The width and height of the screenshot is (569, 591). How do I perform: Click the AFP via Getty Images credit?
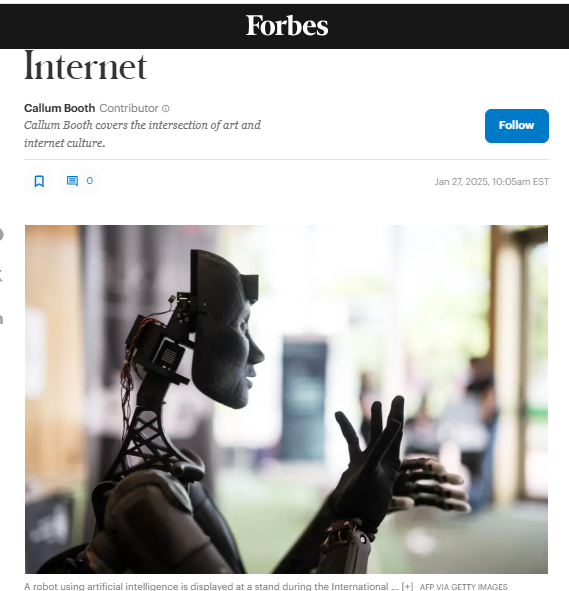(x=463, y=587)
